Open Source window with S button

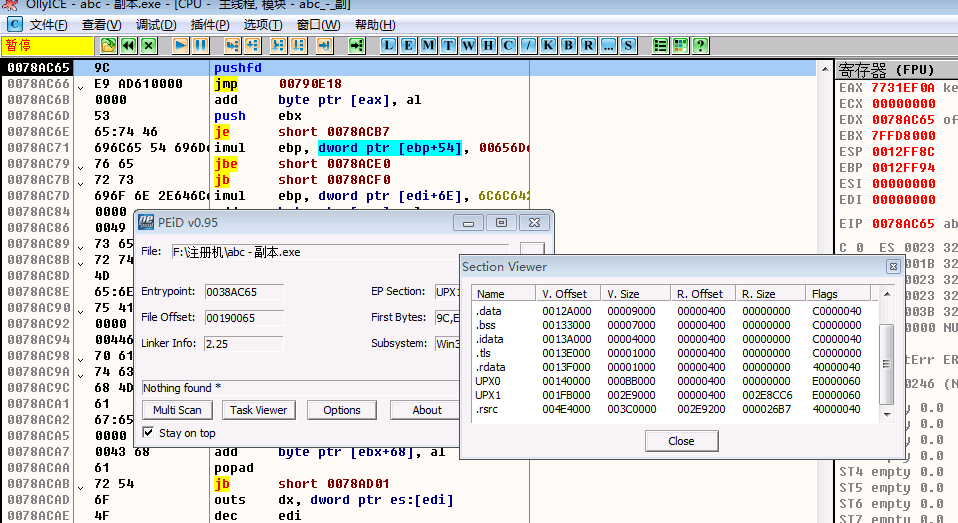[x=628, y=46]
